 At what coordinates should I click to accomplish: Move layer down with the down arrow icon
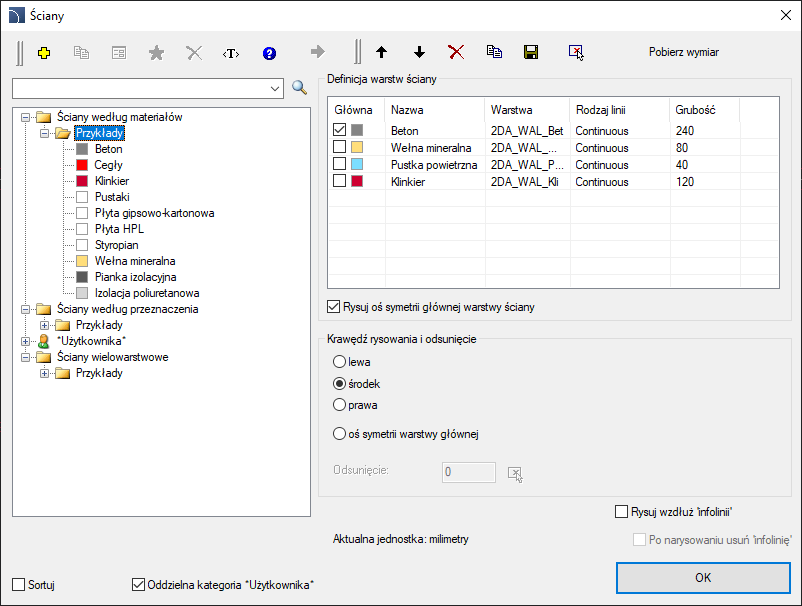pos(419,52)
